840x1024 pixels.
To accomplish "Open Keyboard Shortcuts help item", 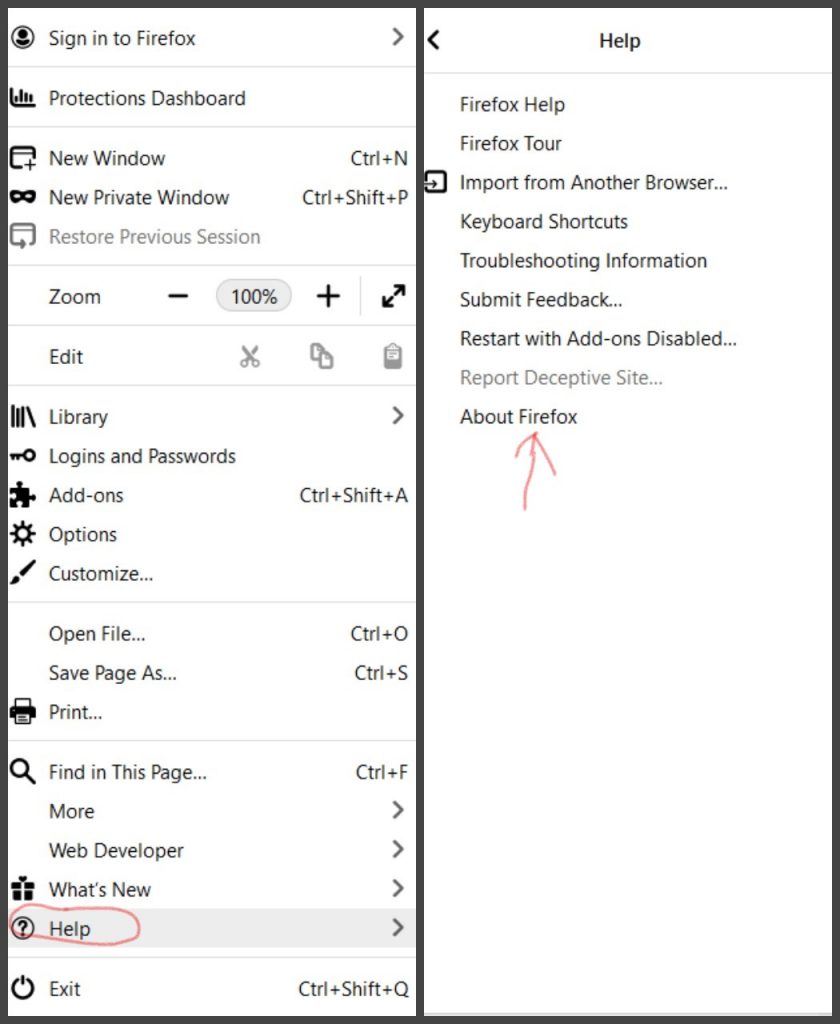I will [544, 222].
